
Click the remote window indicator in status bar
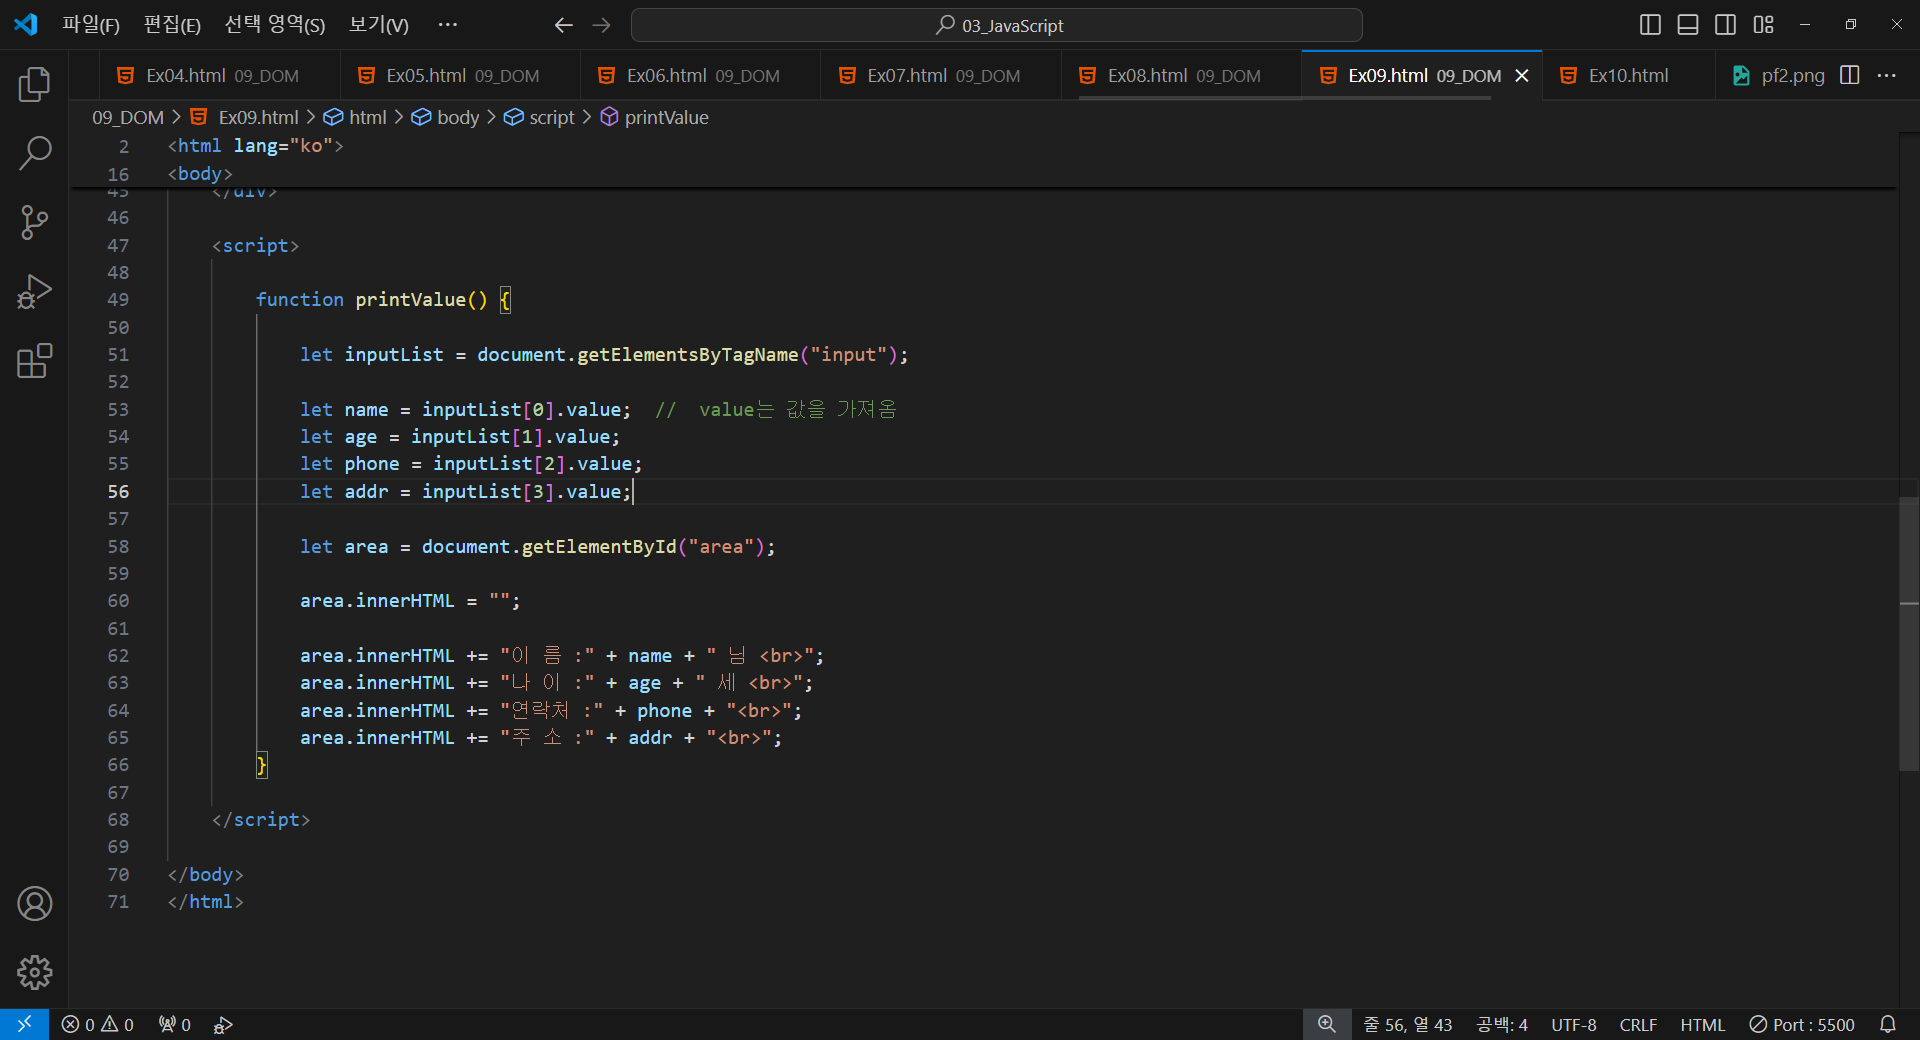pyautogui.click(x=24, y=1024)
